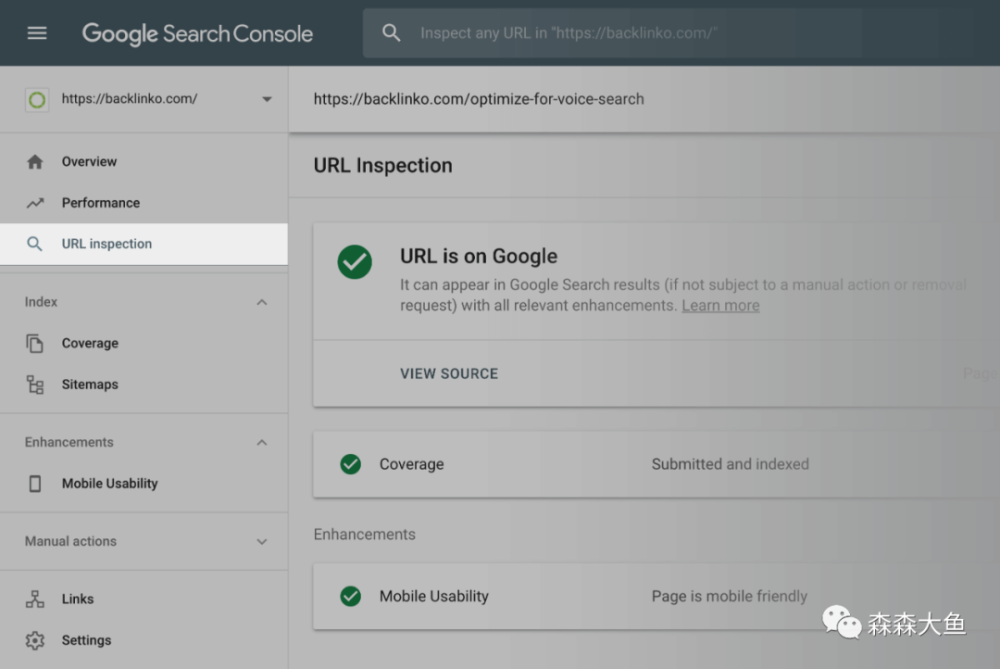Click the Mobile Usability phone icon
1000x669 pixels.
[35, 484]
